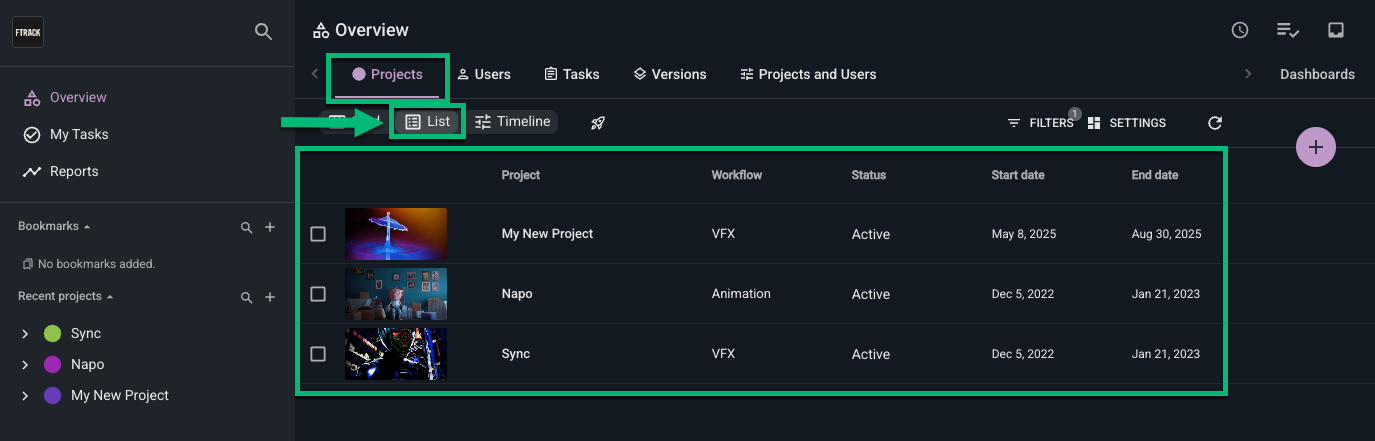Open the inbox icon in the top bar
The image size is (1375, 441).
coord(1335,30)
